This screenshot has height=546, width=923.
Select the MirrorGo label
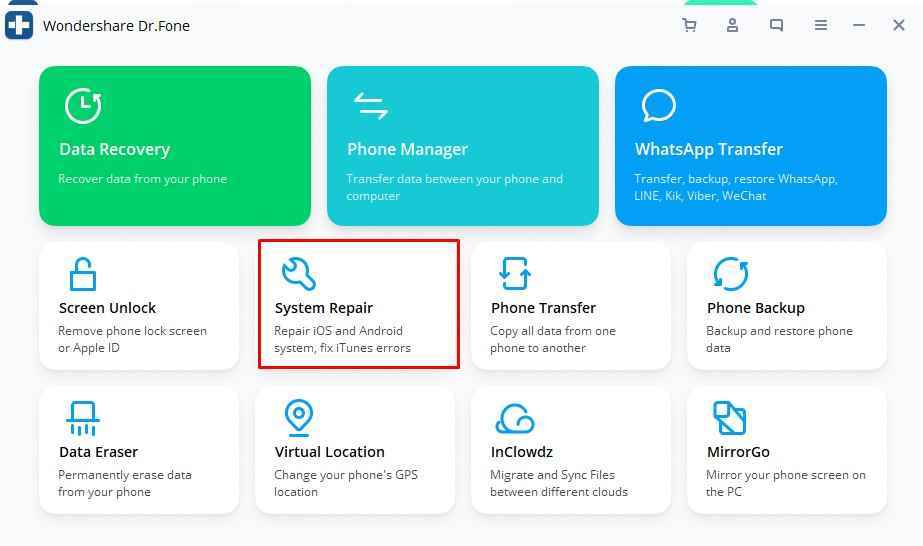(x=738, y=452)
